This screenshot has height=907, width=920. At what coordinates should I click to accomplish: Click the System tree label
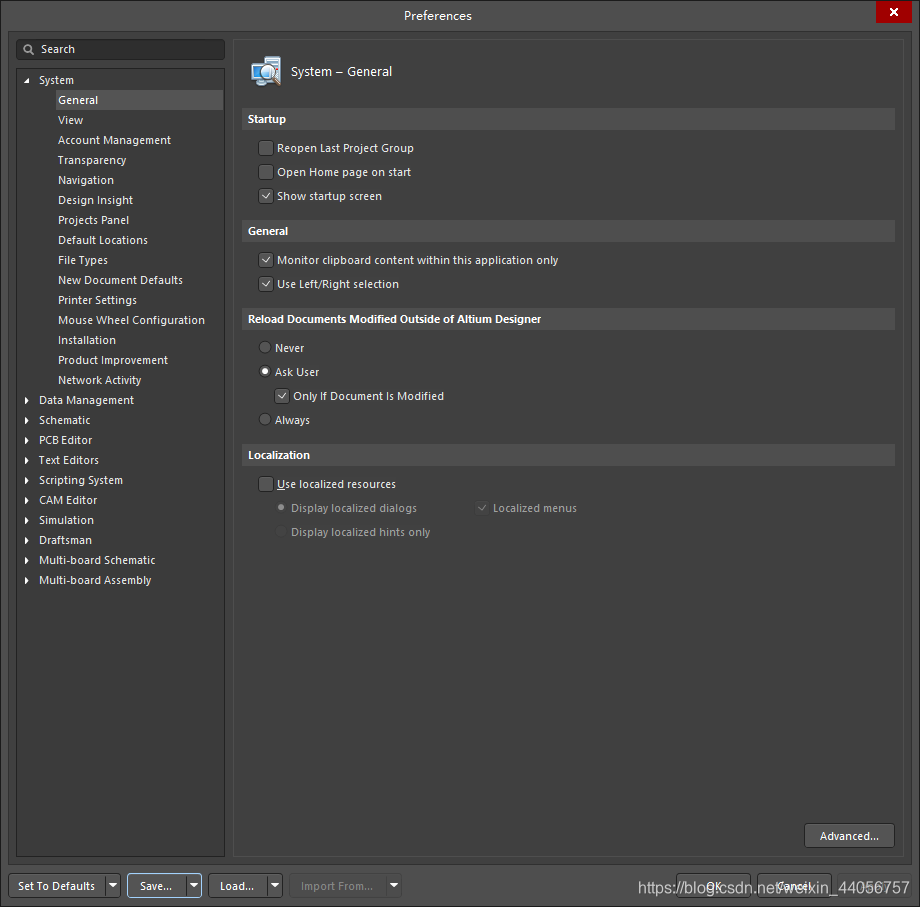tap(56, 80)
